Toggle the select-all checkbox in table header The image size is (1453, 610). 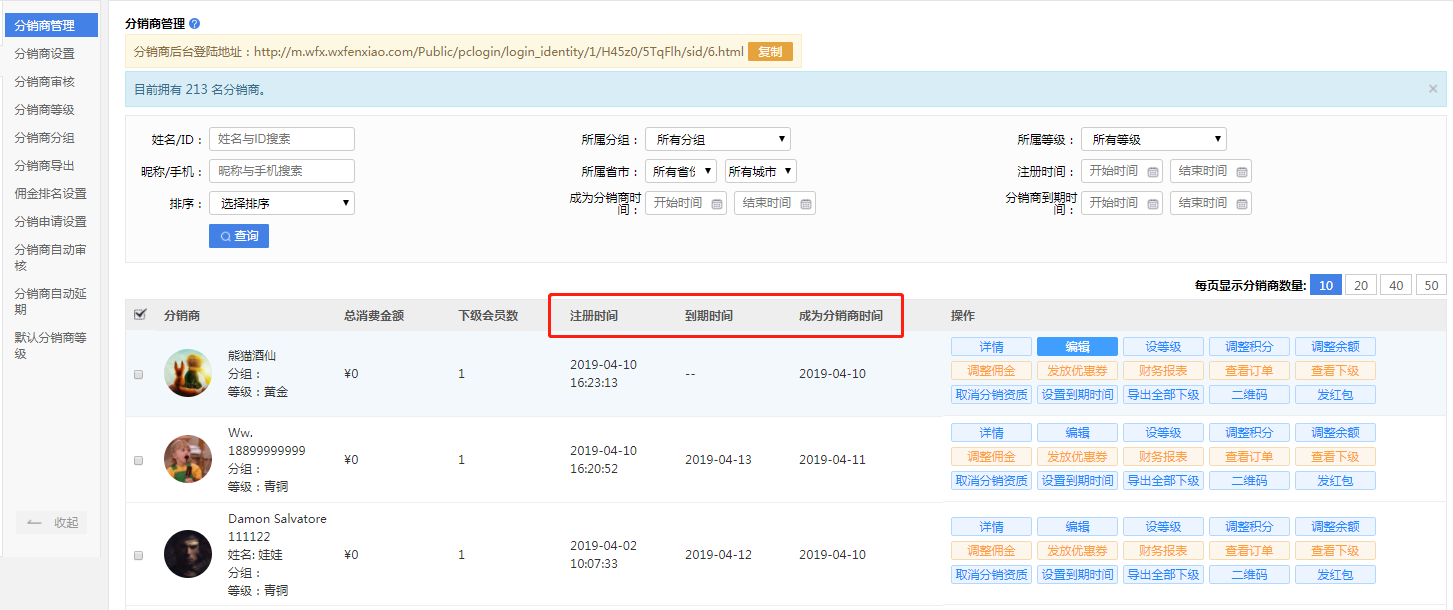[x=140, y=315]
